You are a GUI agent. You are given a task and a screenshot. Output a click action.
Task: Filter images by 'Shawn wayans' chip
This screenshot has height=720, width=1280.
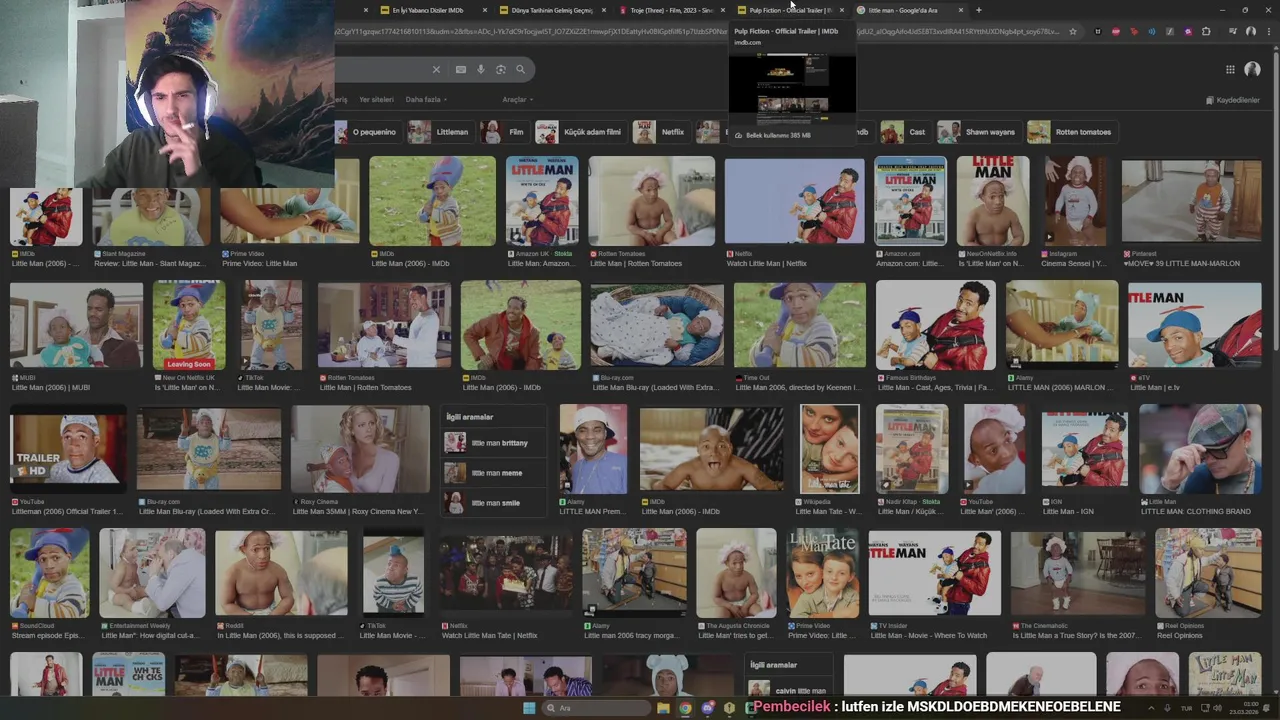click(x=978, y=132)
